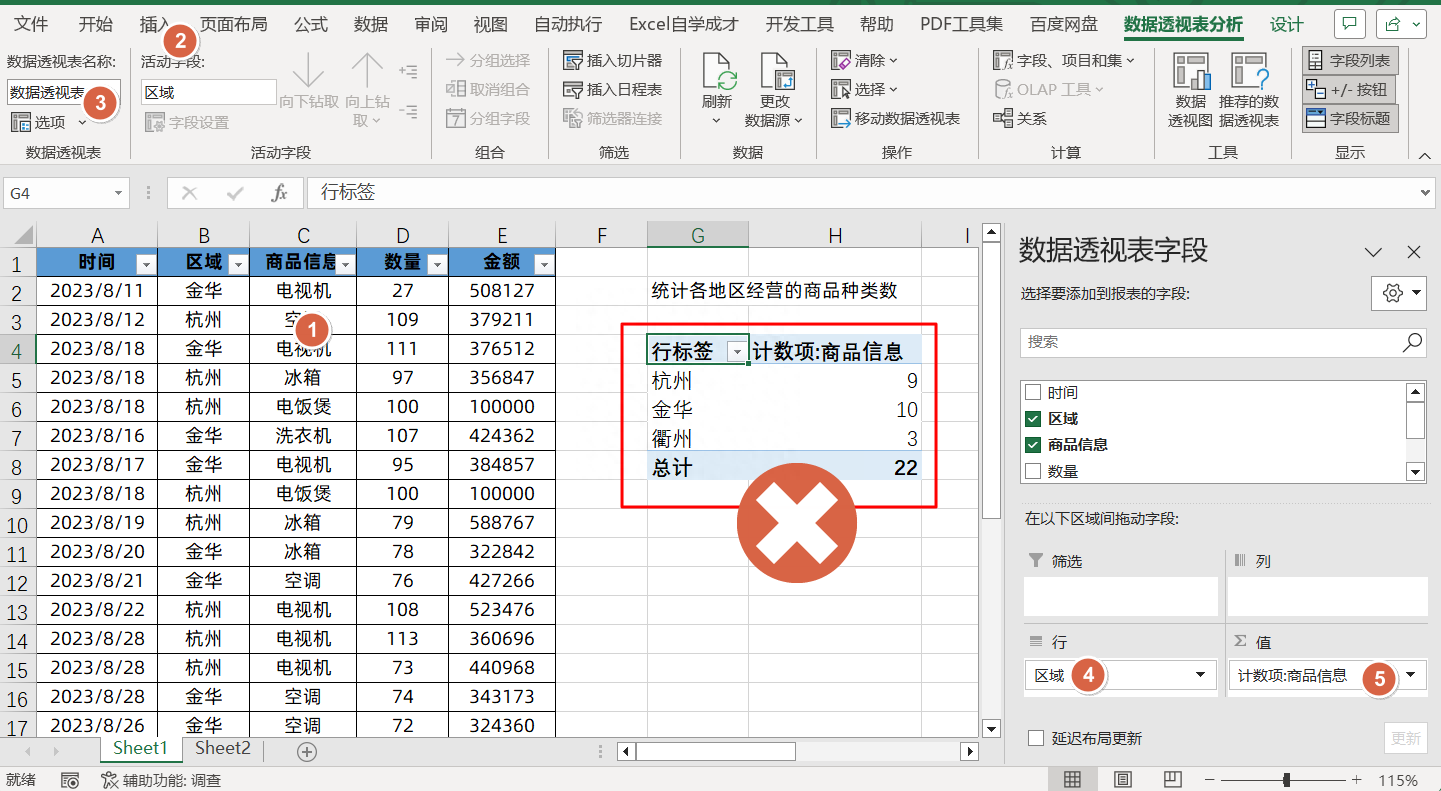This screenshot has height=791, width=1441.
Task: Click 选项 button under pivot table name
Action: (x=50, y=122)
